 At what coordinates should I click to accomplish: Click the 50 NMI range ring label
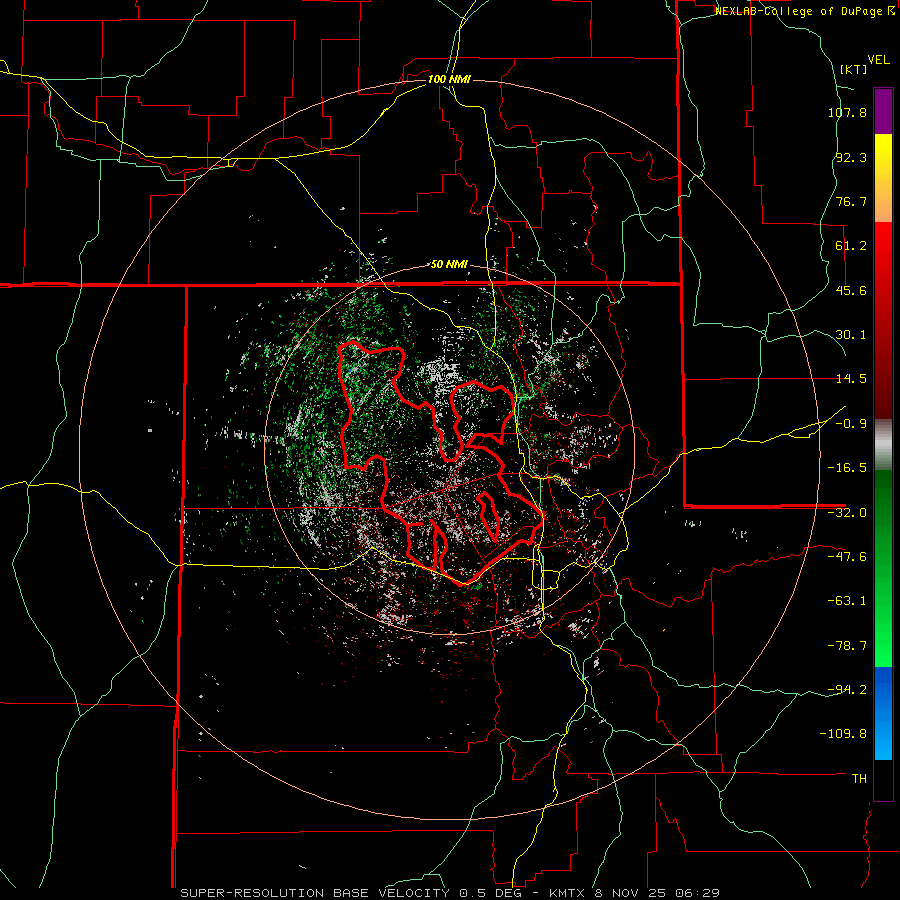click(449, 265)
